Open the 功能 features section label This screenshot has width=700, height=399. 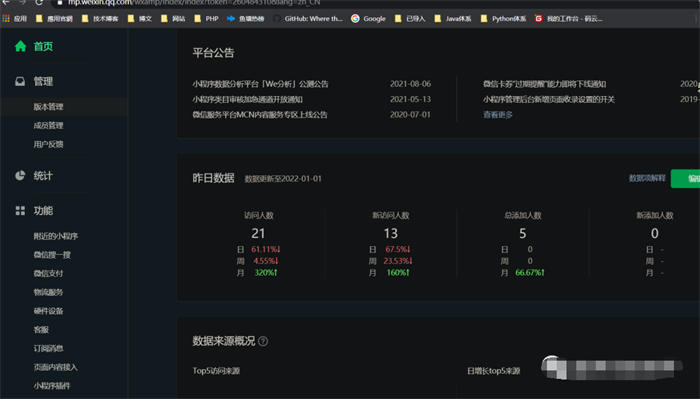coord(43,211)
